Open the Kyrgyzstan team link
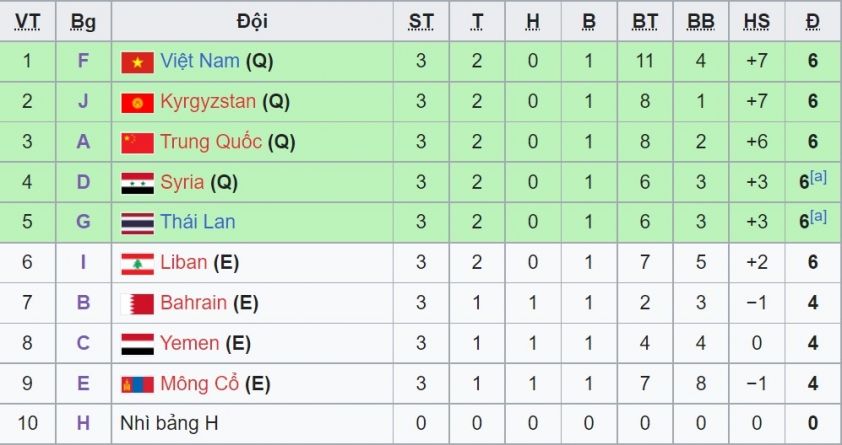This screenshot has height=445, width=842. click(208, 102)
